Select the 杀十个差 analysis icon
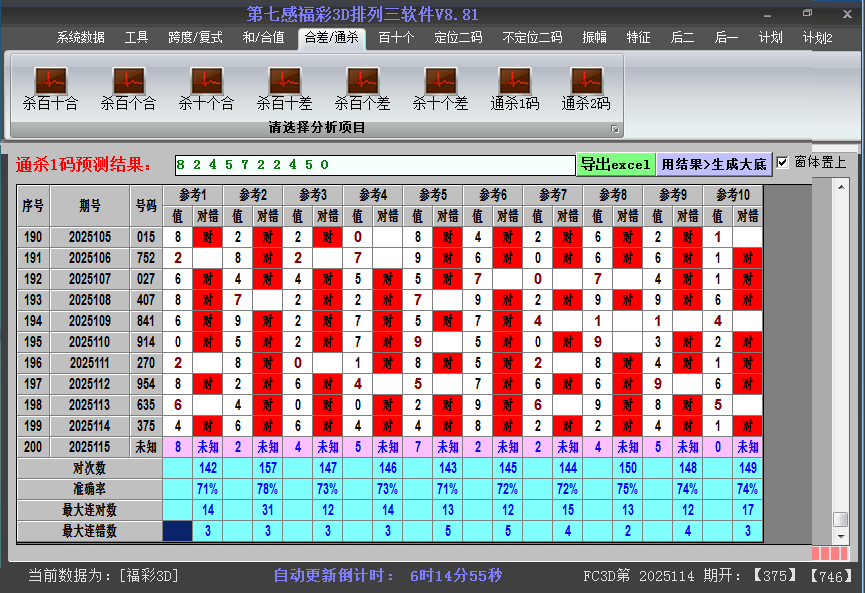865x593 pixels. point(440,89)
